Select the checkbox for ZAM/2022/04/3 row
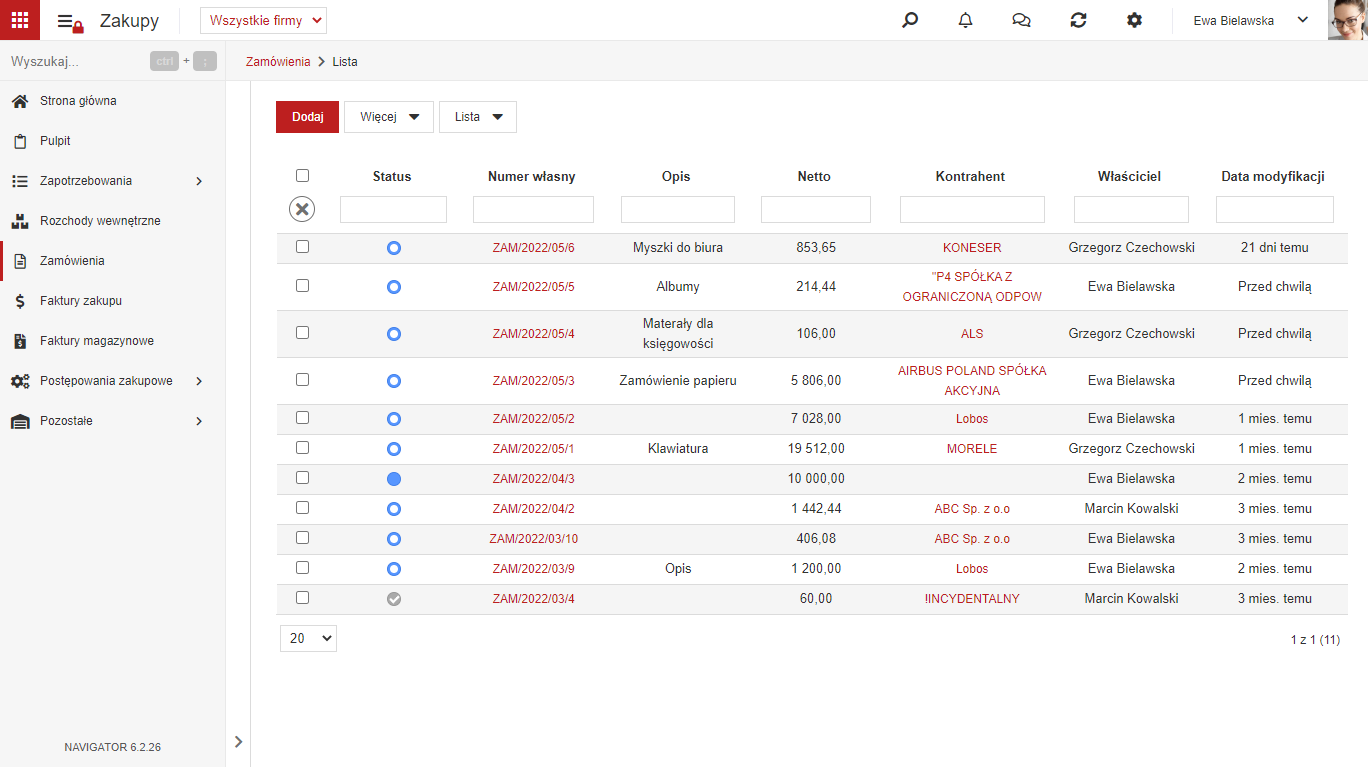The width and height of the screenshot is (1368, 767). pyautogui.click(x=303, y=477)
